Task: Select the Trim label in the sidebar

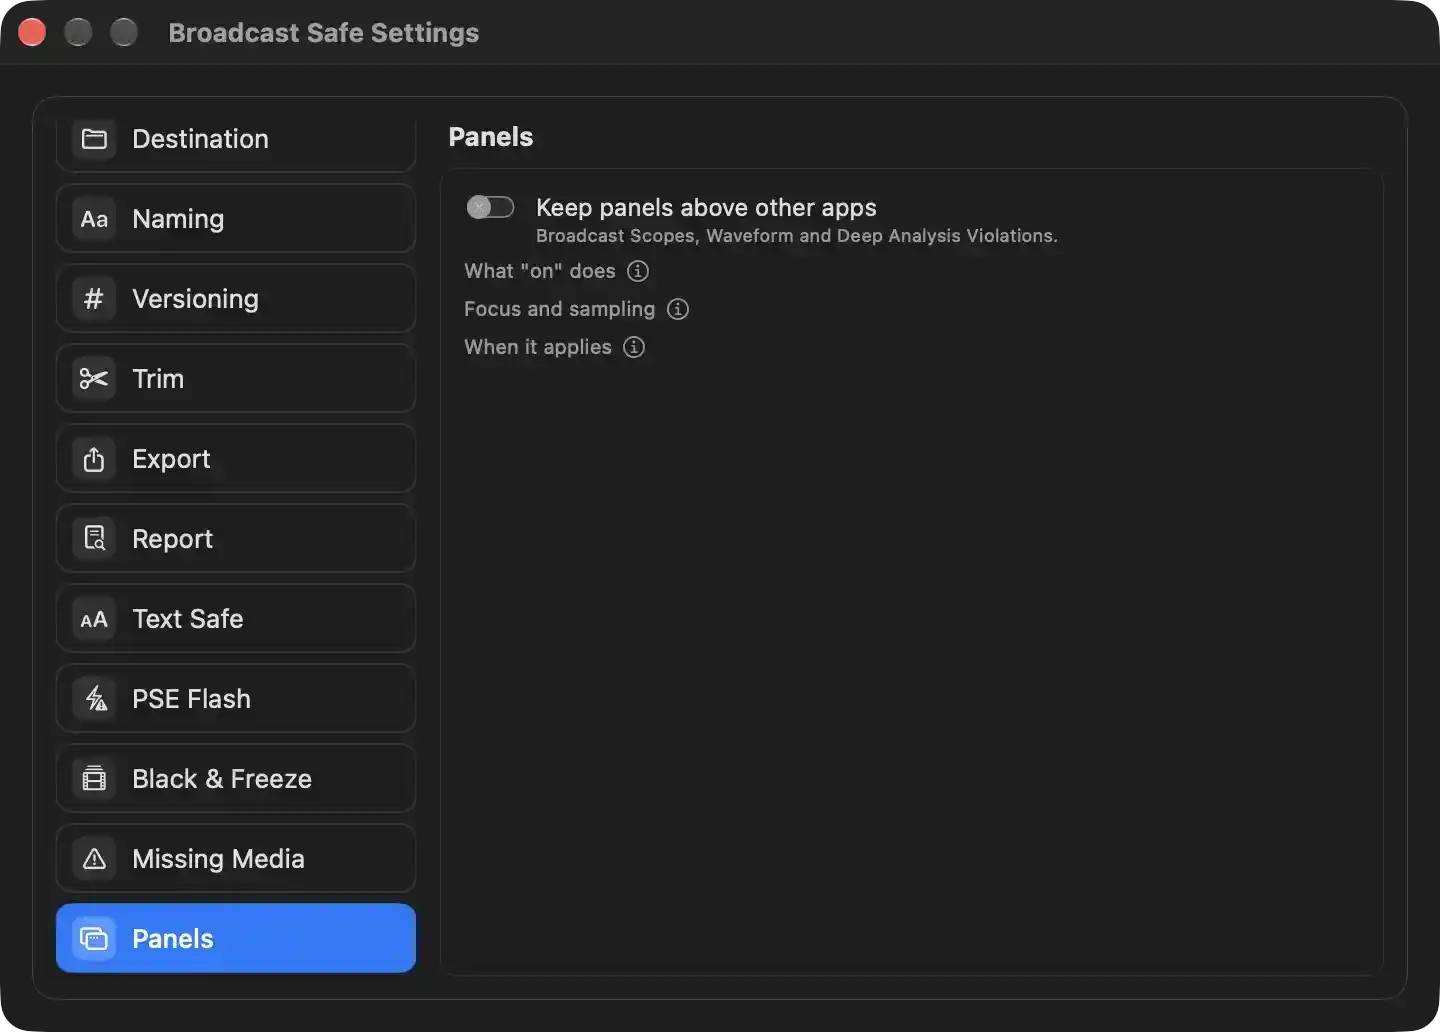Action: point(158,379)
